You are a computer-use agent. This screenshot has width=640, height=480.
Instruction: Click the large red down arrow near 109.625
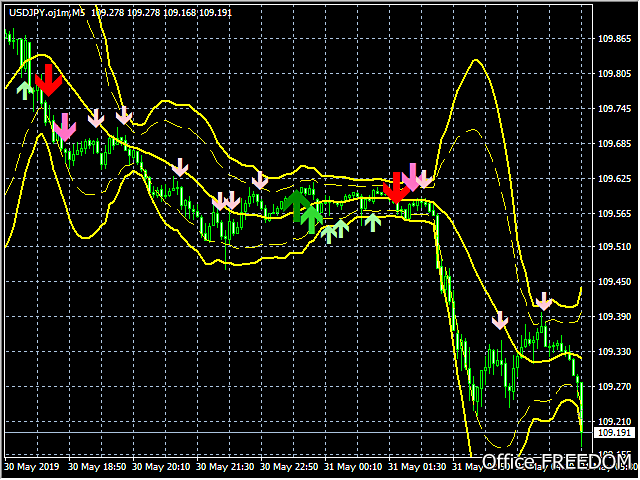click(x=396, y=188)
